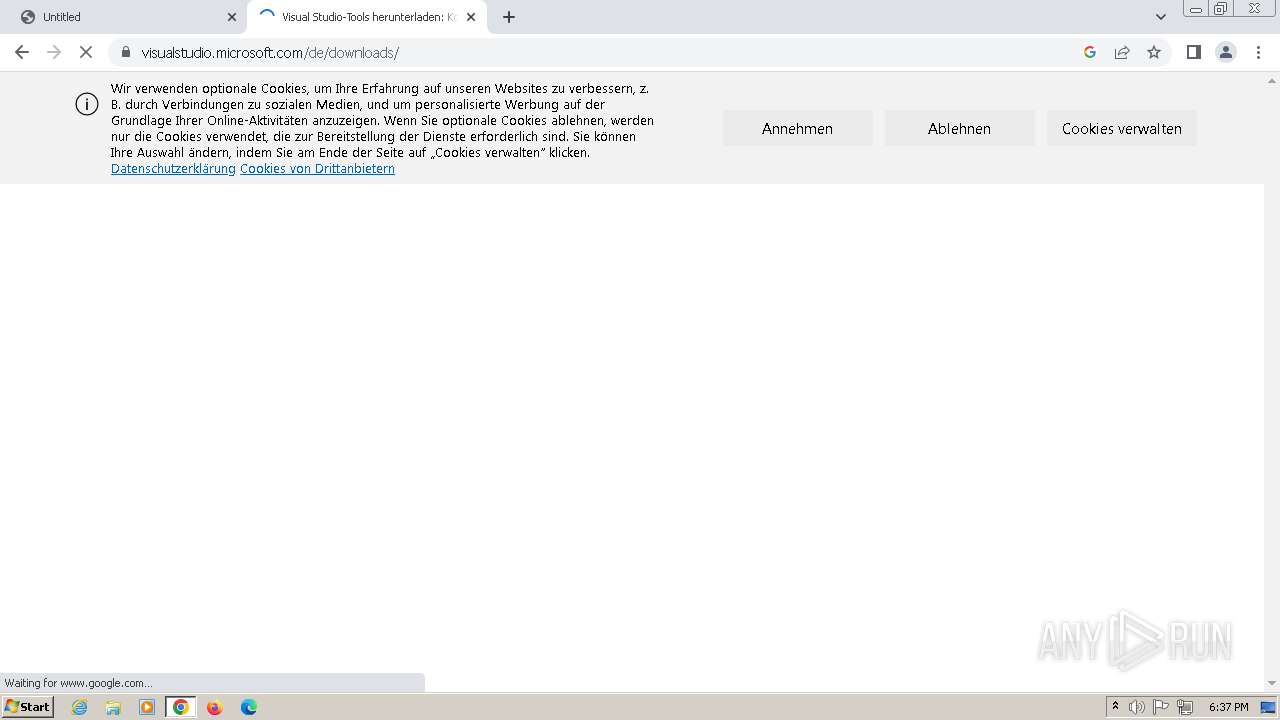1280x720 pixels.
Task: Share this page icon
Action: click(1122, 52)
